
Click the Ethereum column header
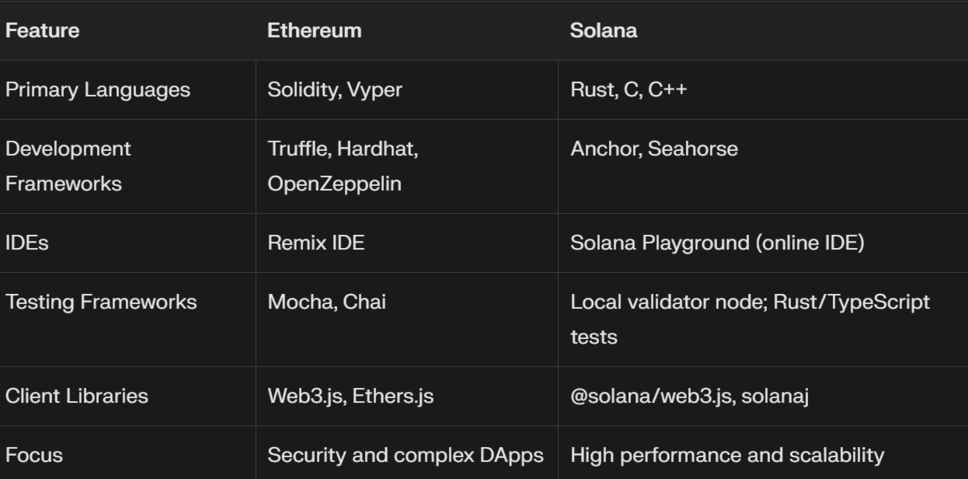pyautogui.click(x=314, y=31)
